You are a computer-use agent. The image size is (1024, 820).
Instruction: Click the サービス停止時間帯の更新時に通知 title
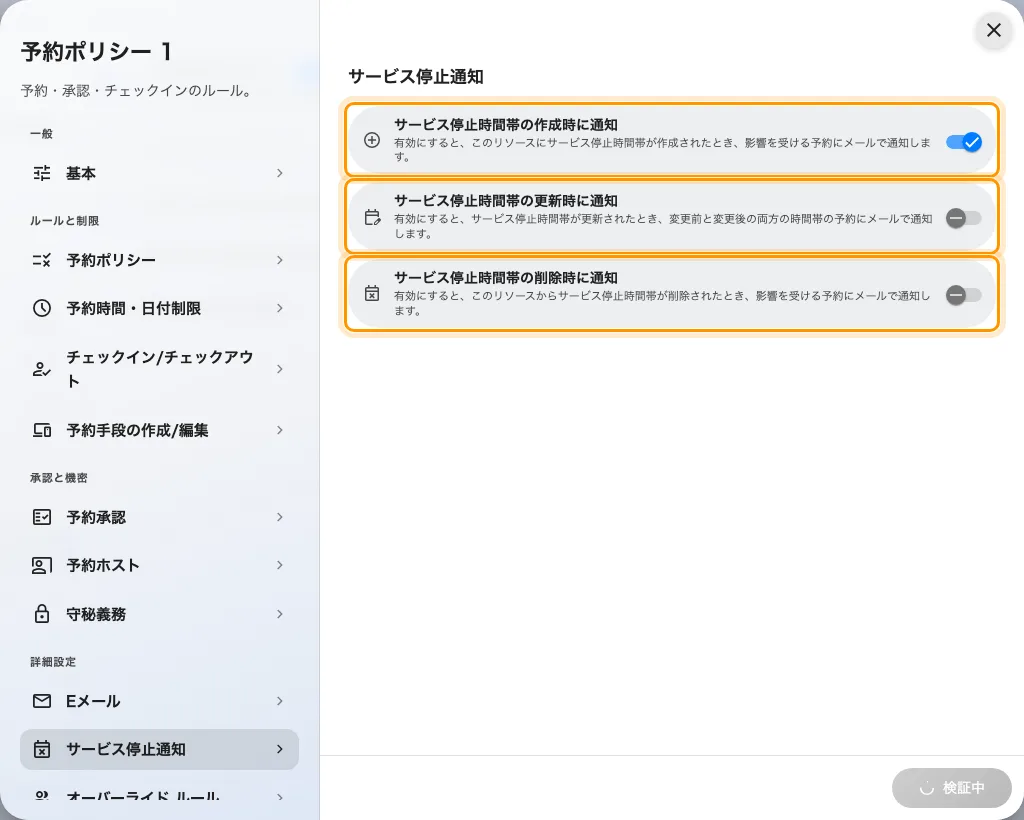tap(506, 201)
